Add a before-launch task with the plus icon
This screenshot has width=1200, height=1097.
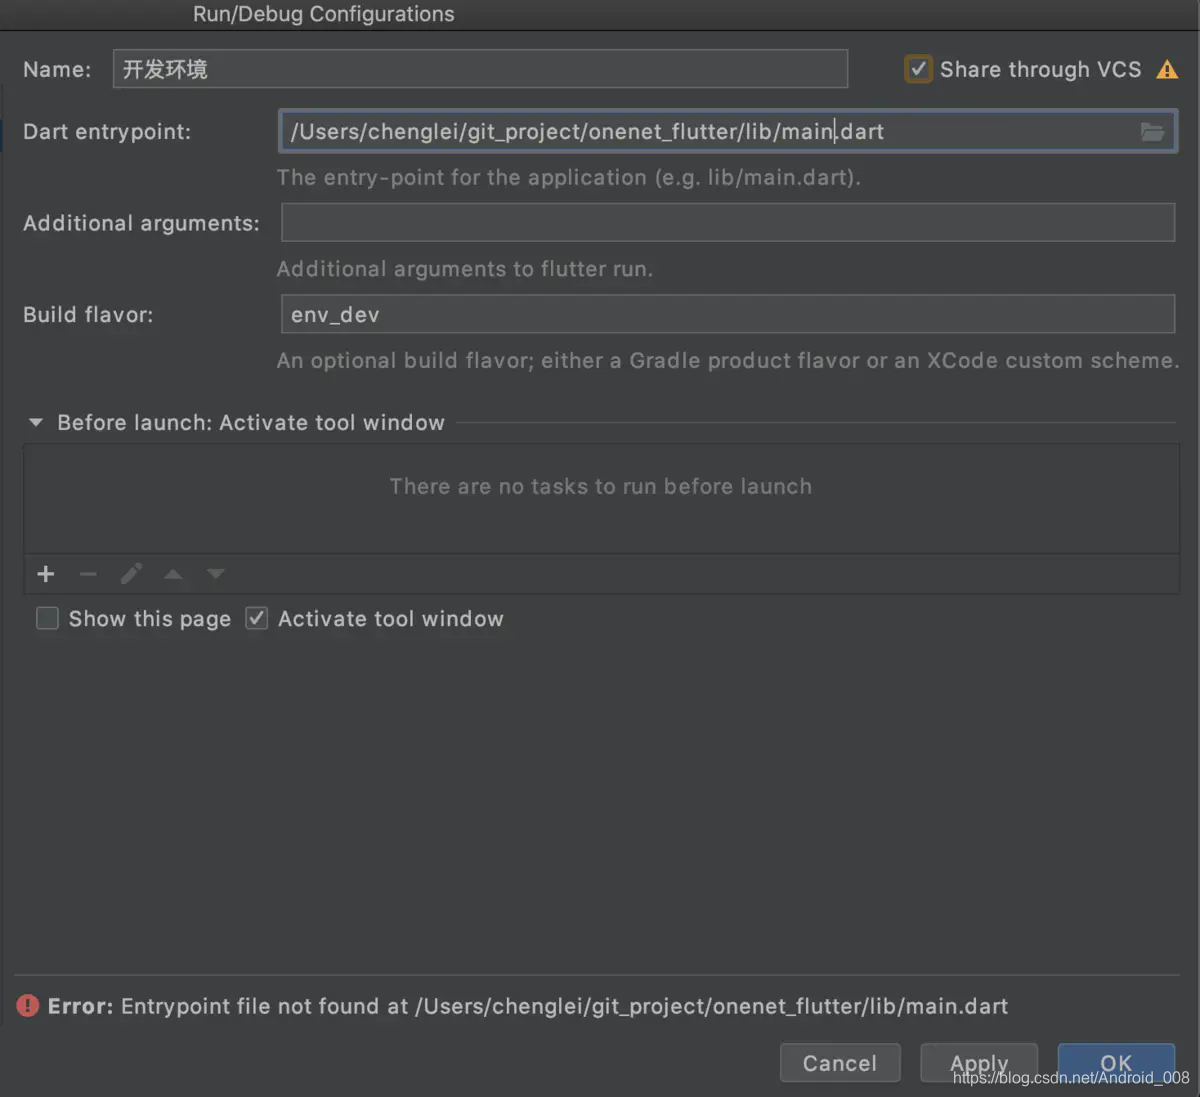point(45,574)
